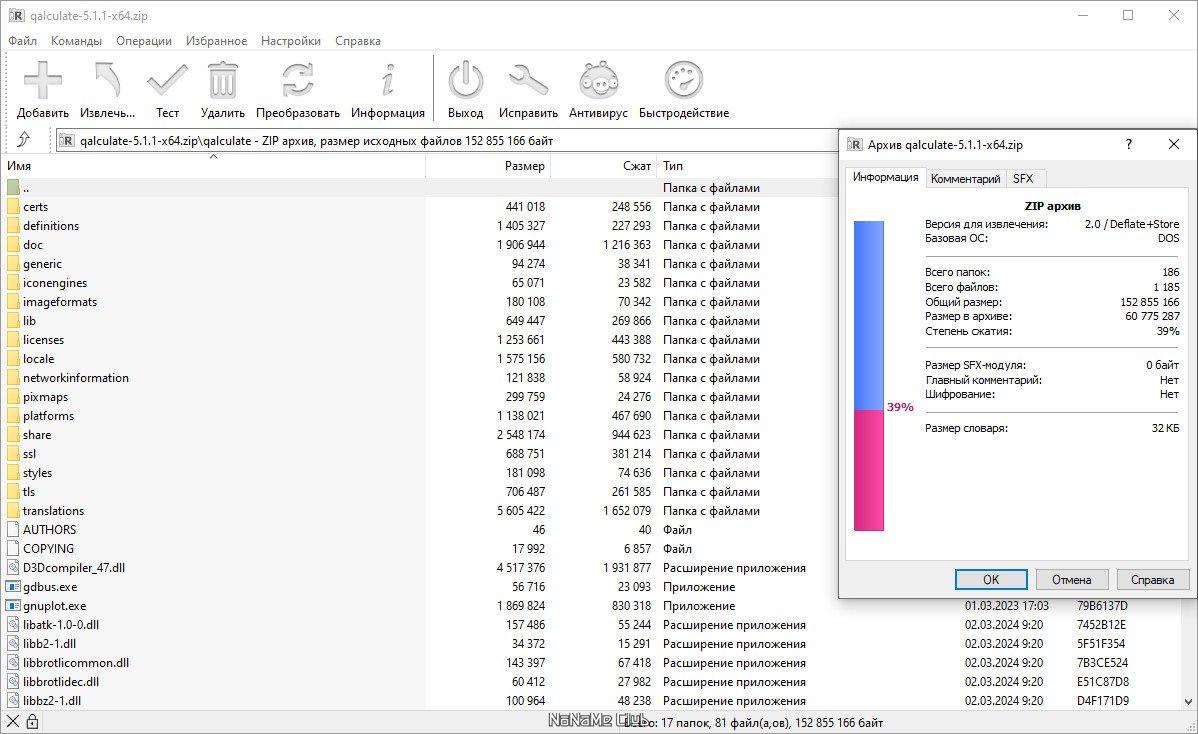Click the padlock icon in status bar

[x=32, y=722]
